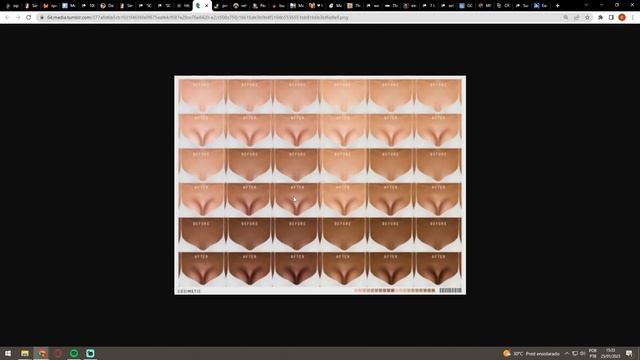Screen dimensions: 640x360
Task: Expand the tab search chevron
Action: pyautogui.click(x=586, y=5)
